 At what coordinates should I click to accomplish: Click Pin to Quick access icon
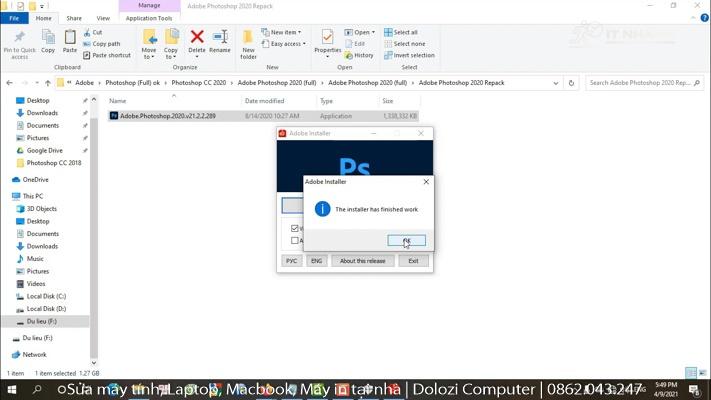tap(19, 40)
